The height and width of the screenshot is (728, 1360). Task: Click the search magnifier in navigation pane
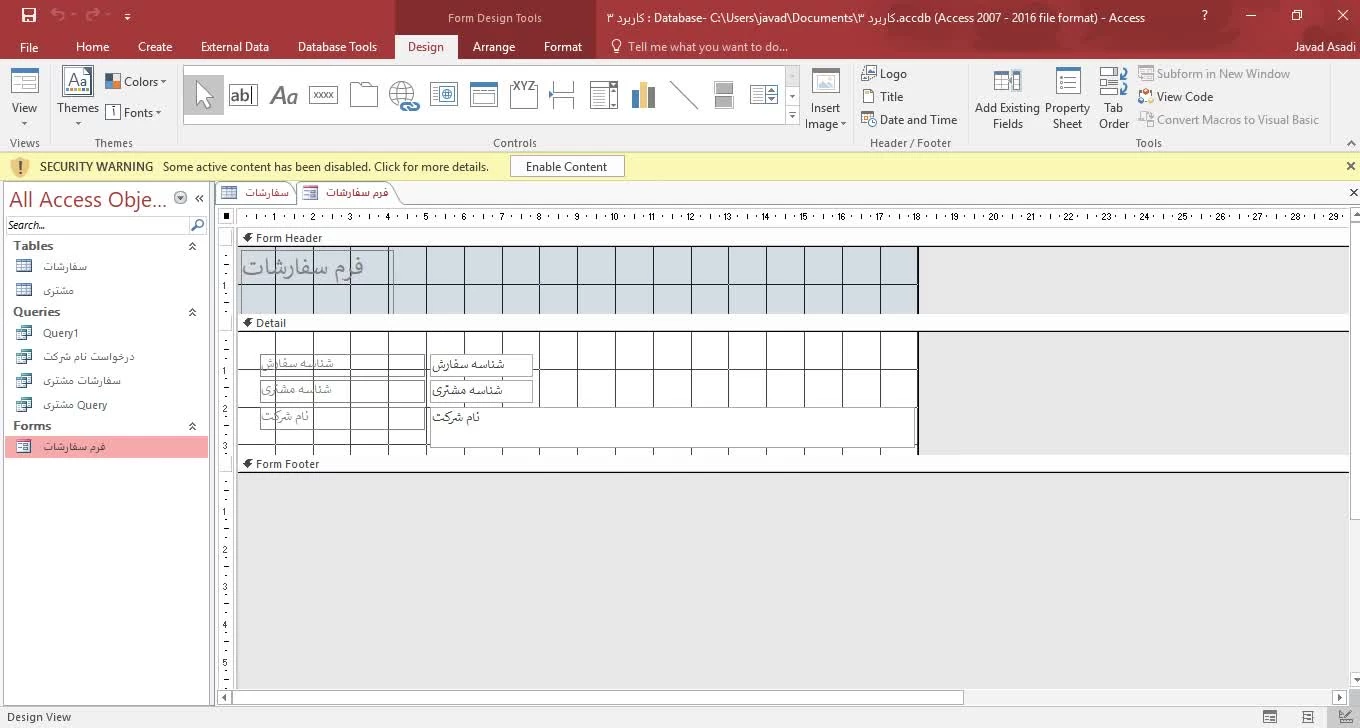197,225
